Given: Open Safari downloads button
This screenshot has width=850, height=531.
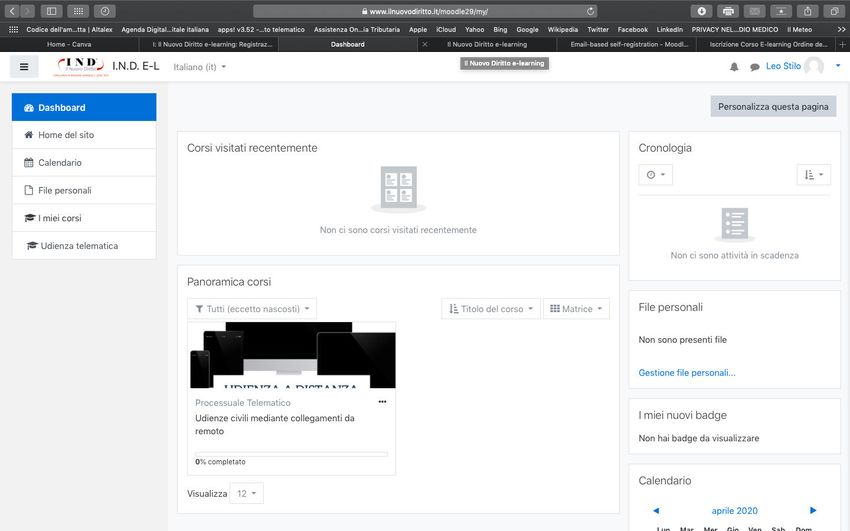Looking at the screenshot, I should [701, 11].
